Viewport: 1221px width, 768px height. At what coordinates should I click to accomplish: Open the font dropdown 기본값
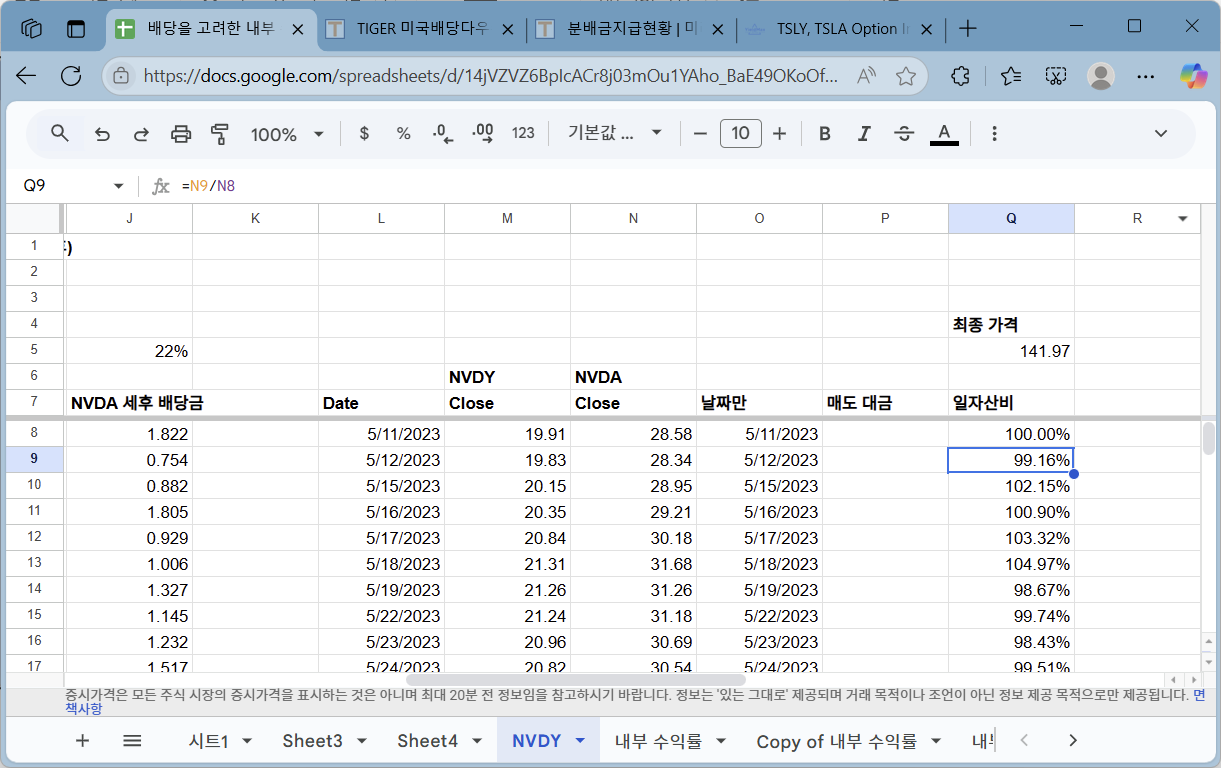click(x=615, y=134)
